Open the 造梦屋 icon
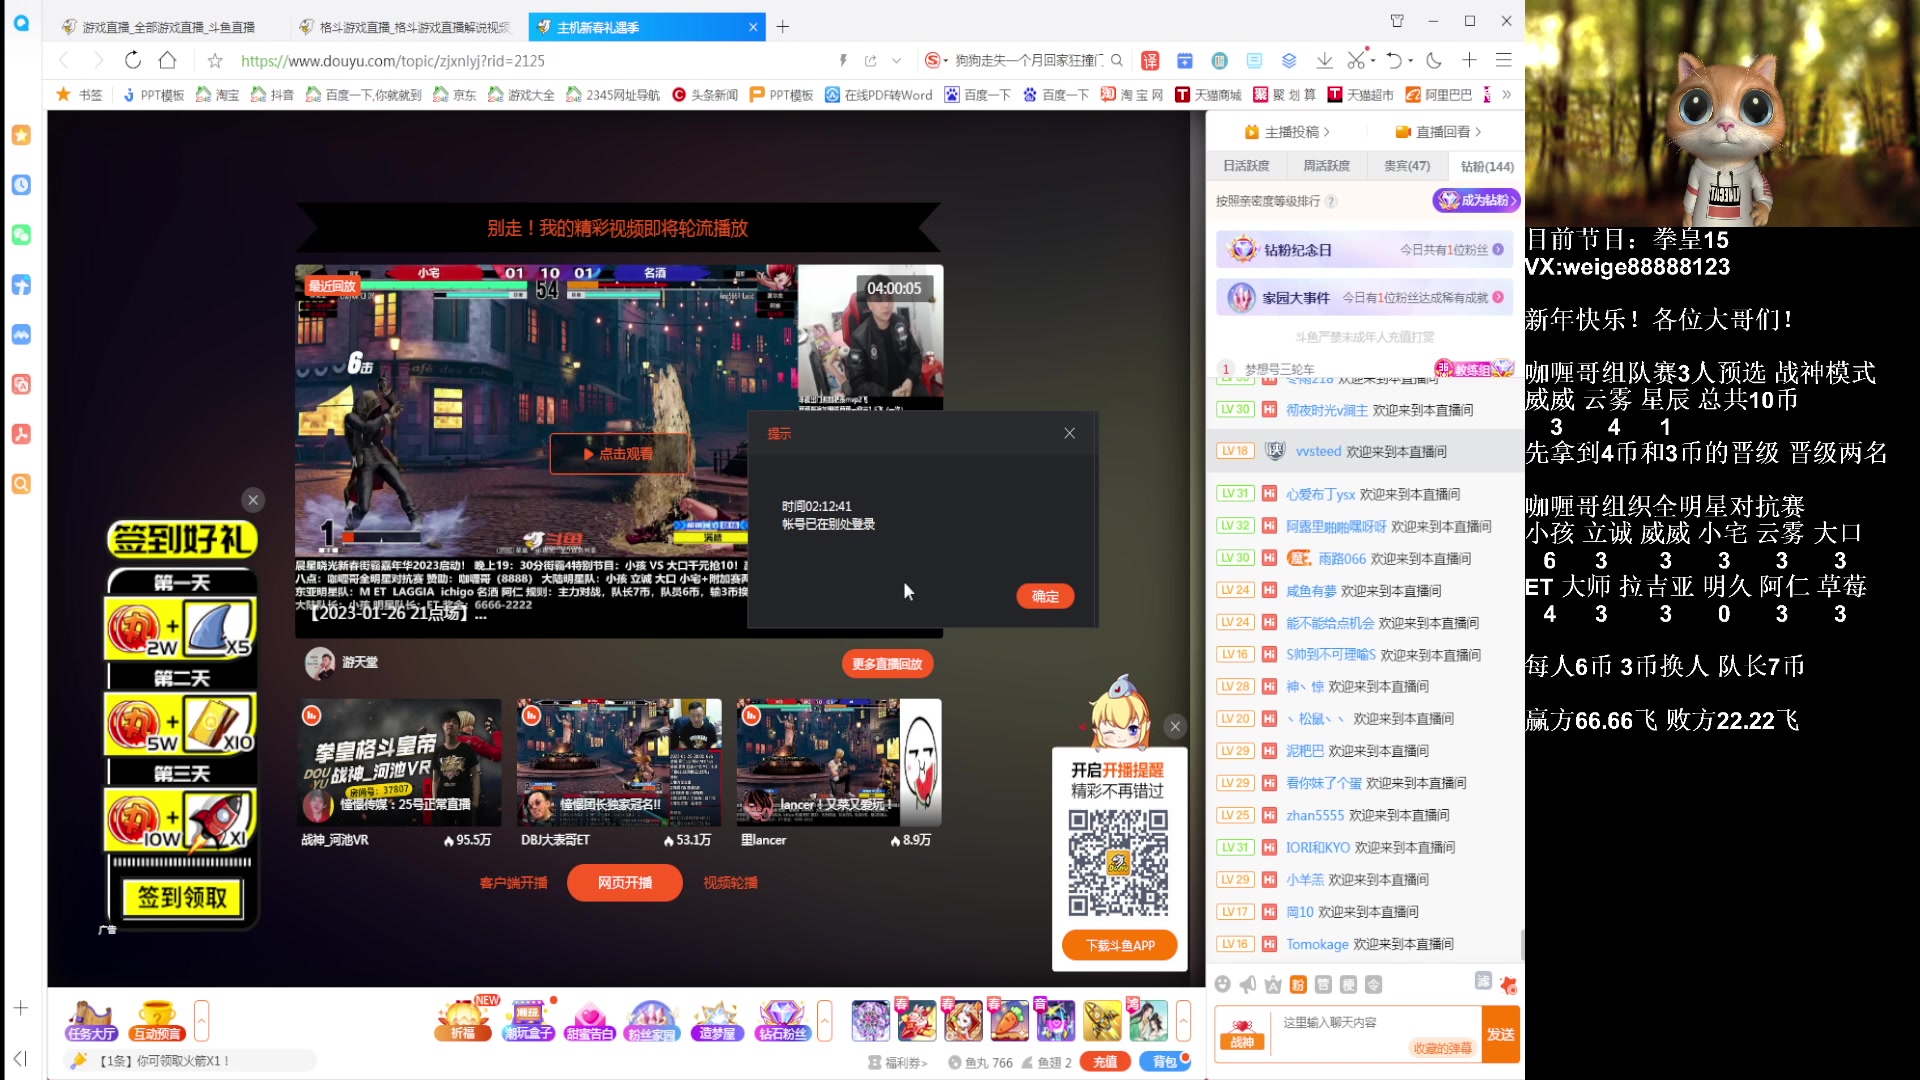Image resolution: width=1920 pixels, height=1080 pixels. [x=717, y=1020]
